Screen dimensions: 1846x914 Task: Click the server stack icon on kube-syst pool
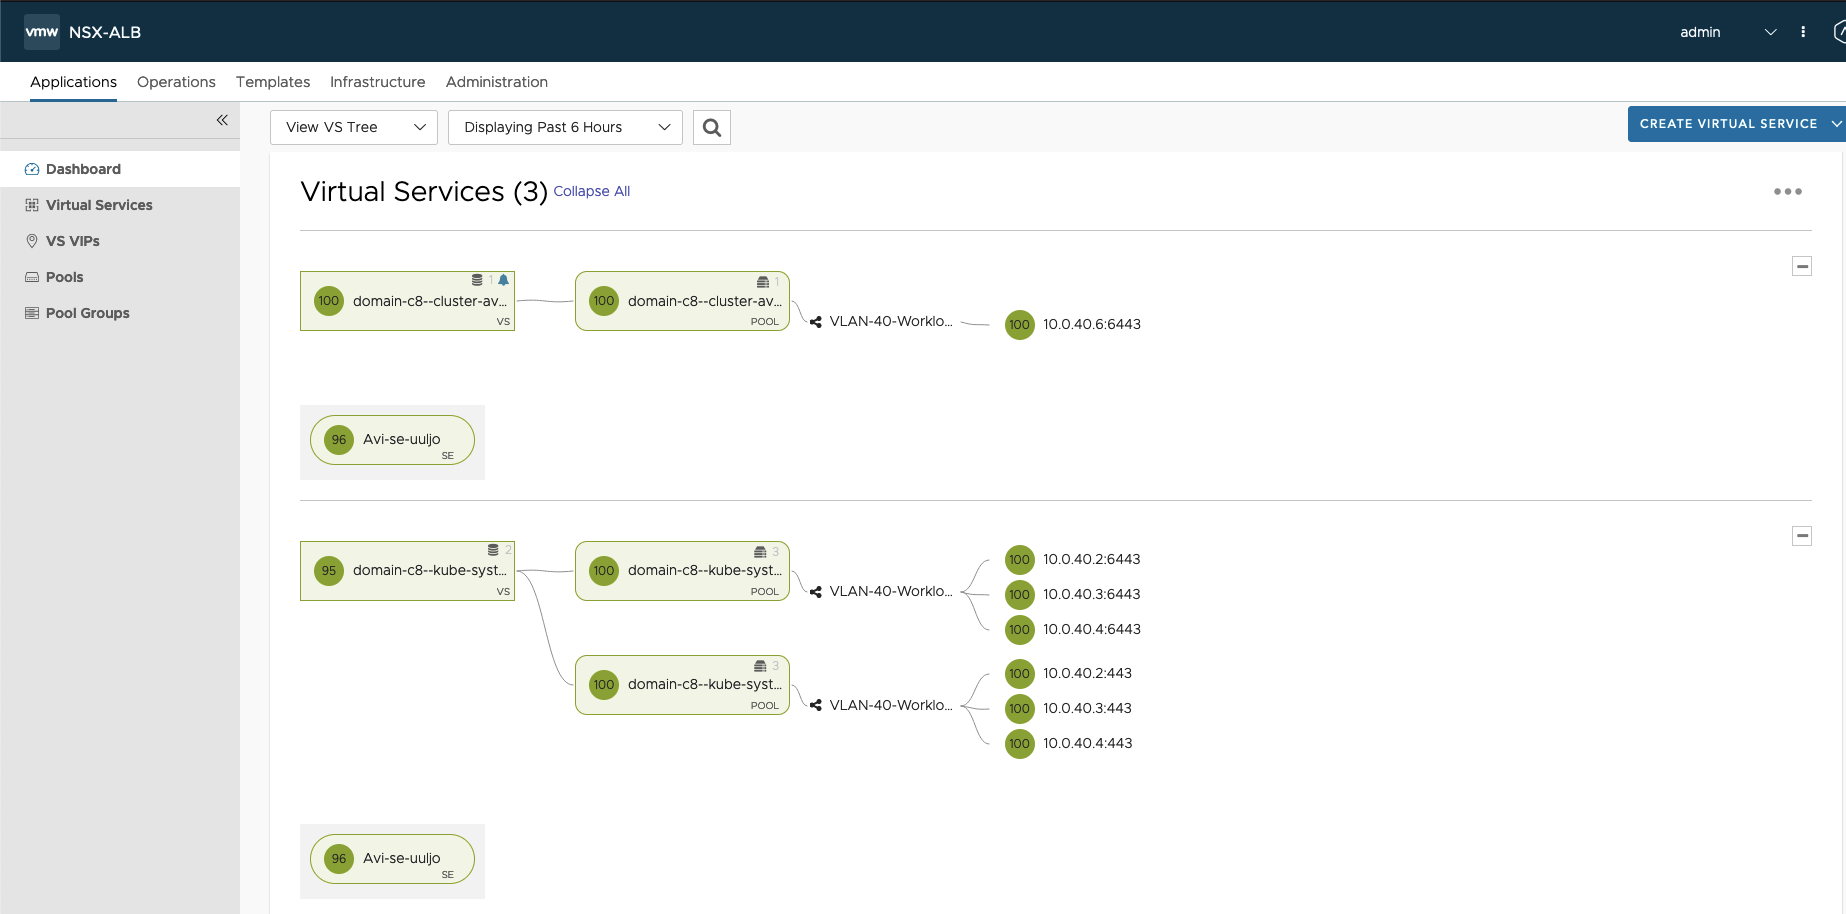(761, 549)
